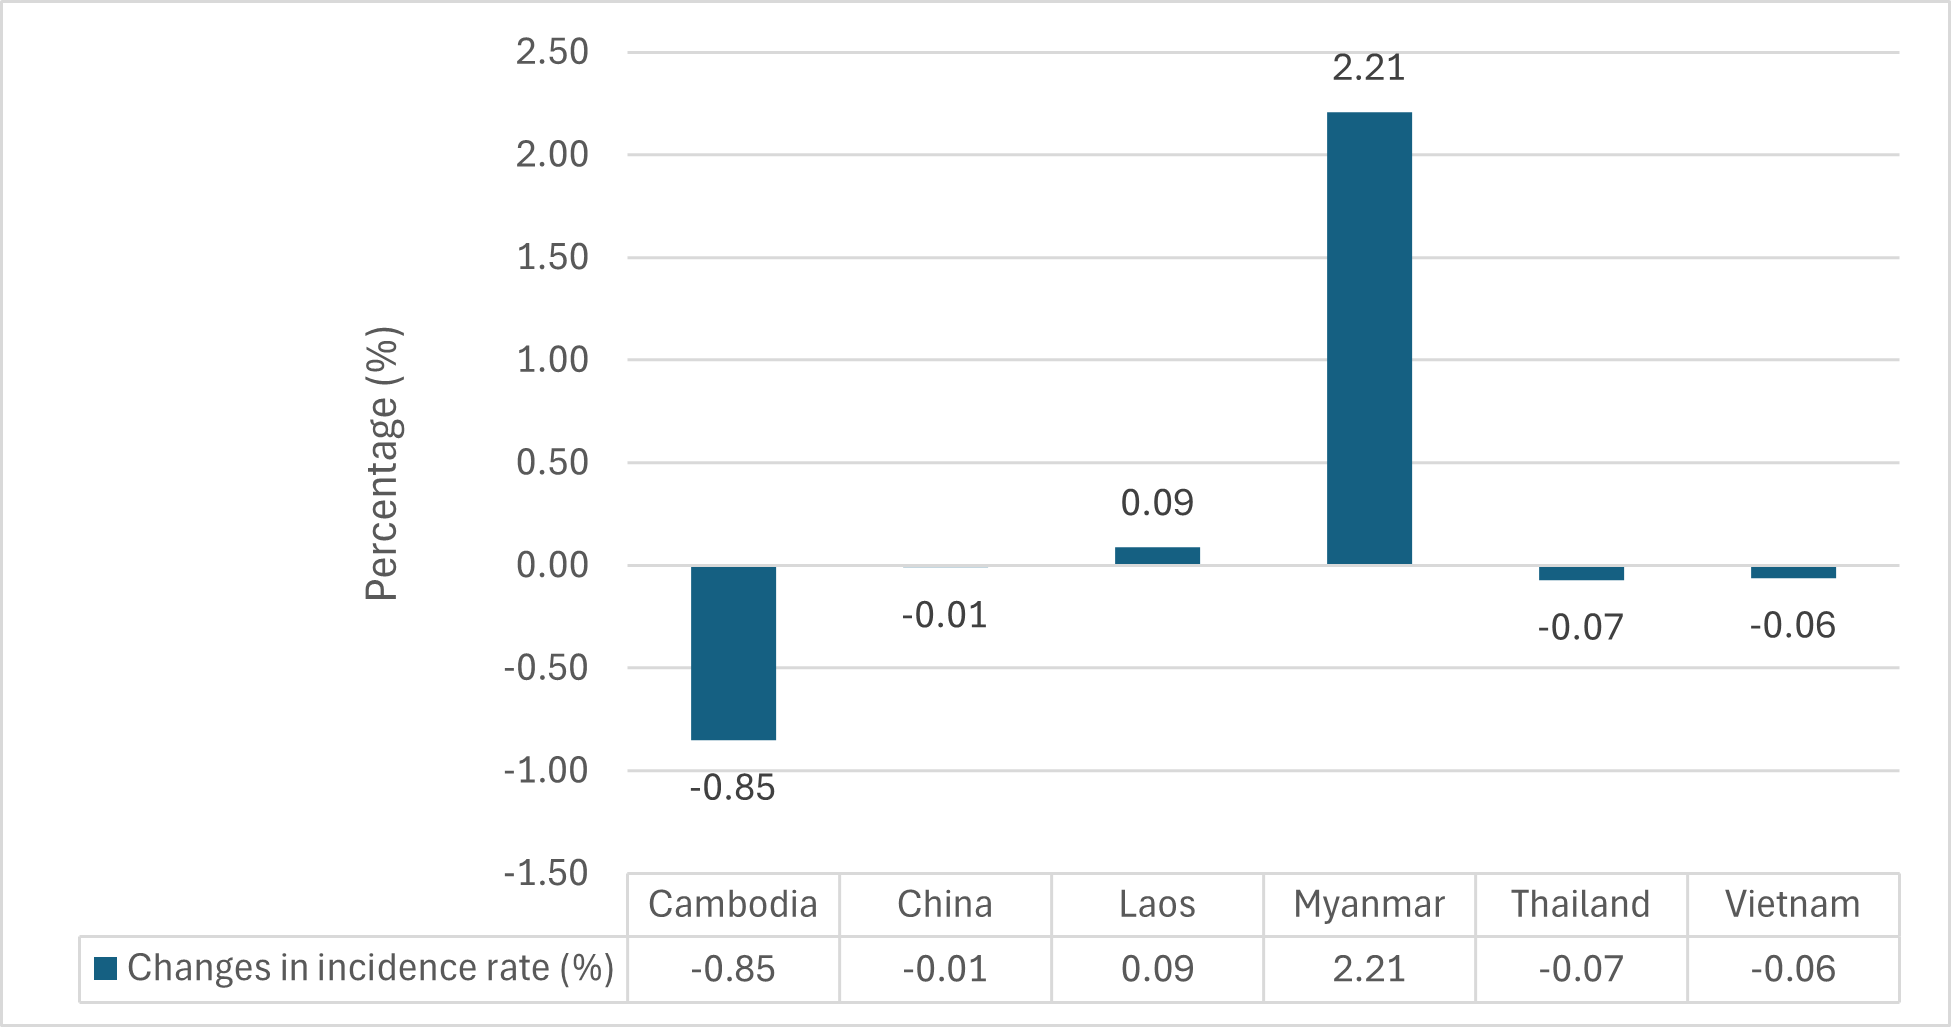Click the Cambodia header in the data table

coord(733,904)
